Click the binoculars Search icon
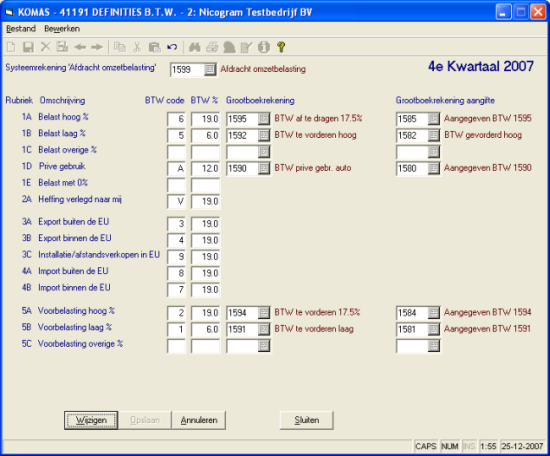 tap(195, 47)
